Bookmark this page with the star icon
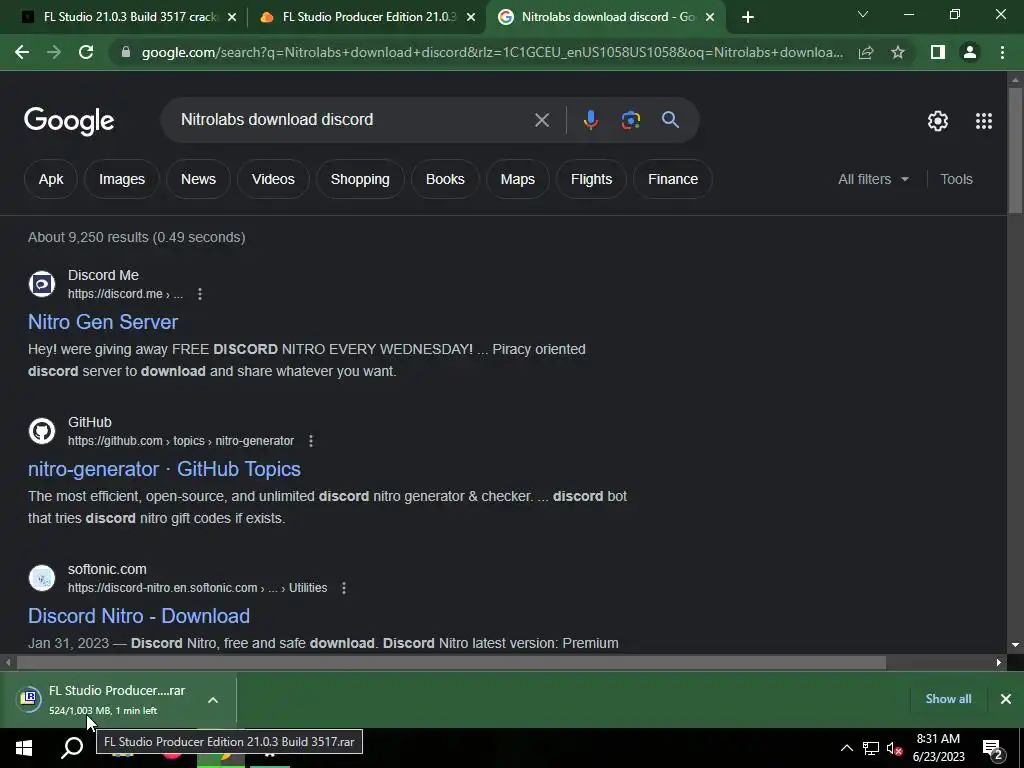This screenshot has height=768, width=1024. coord(898,52)
